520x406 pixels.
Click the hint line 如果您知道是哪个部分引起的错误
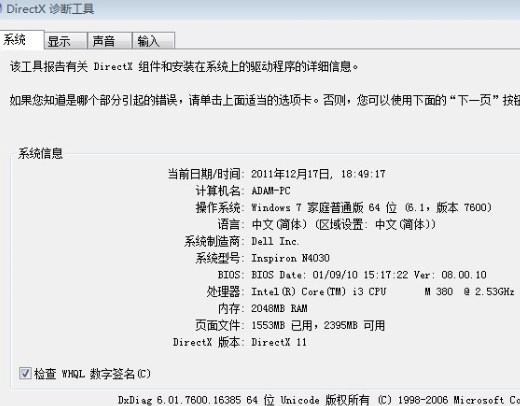[x=265, y=100]
